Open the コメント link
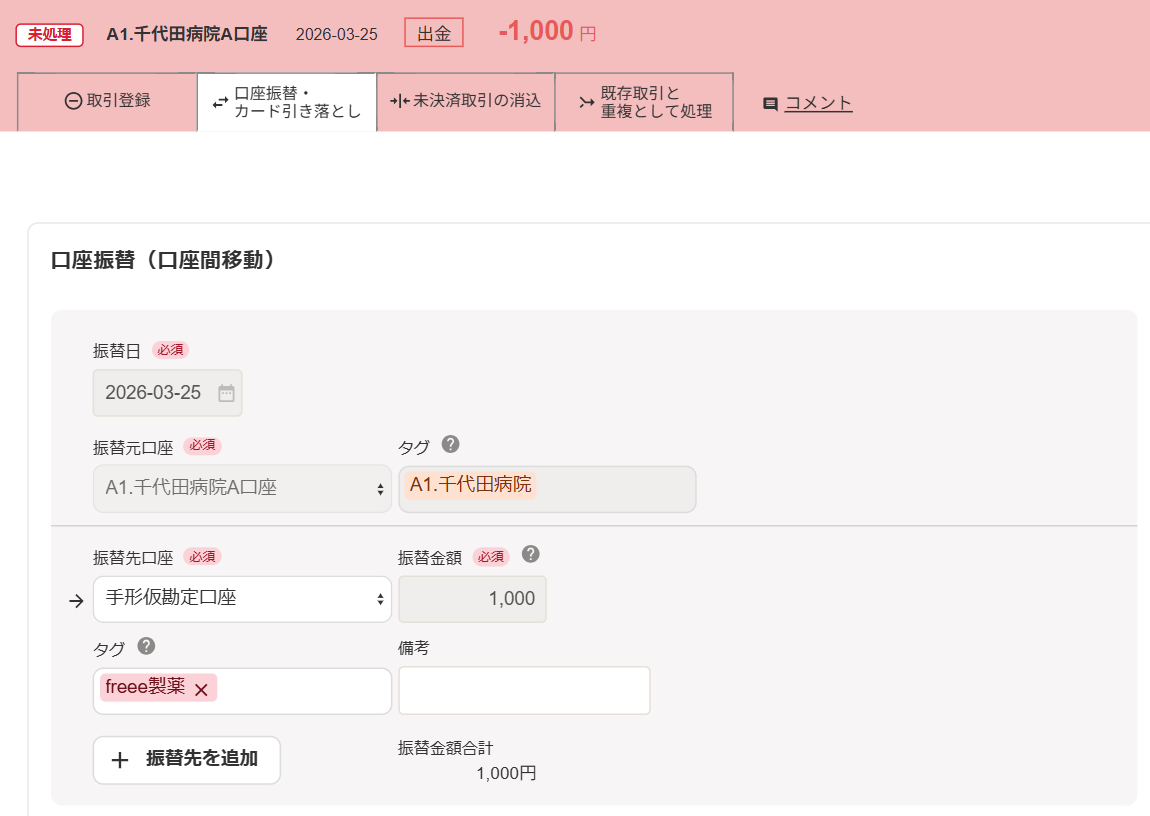The image size is (1150, 816). click(818, 103)
